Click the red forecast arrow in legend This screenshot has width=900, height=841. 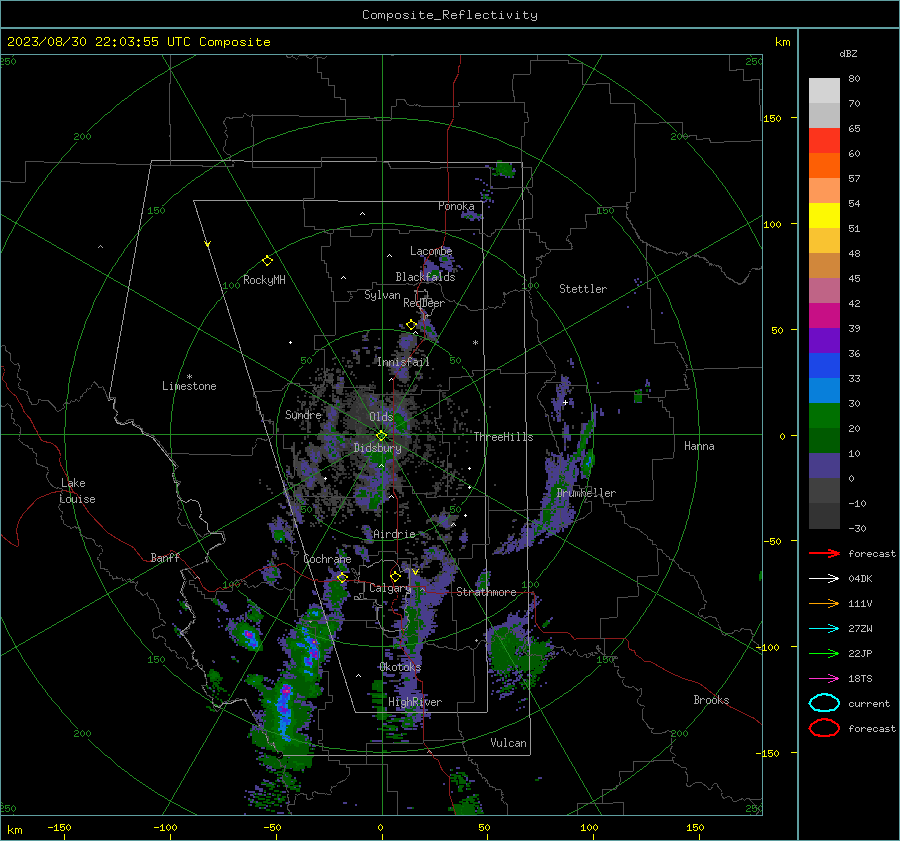(824, 553)
